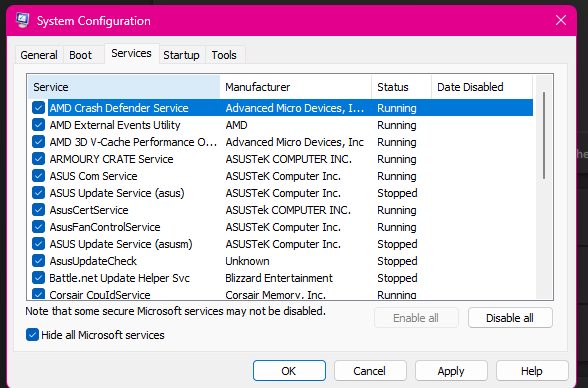Image resolution: width=588 pixels, height=388 pixels.
Task: Click Running status of AsusFanControlService
Action: tap(397, 227)
